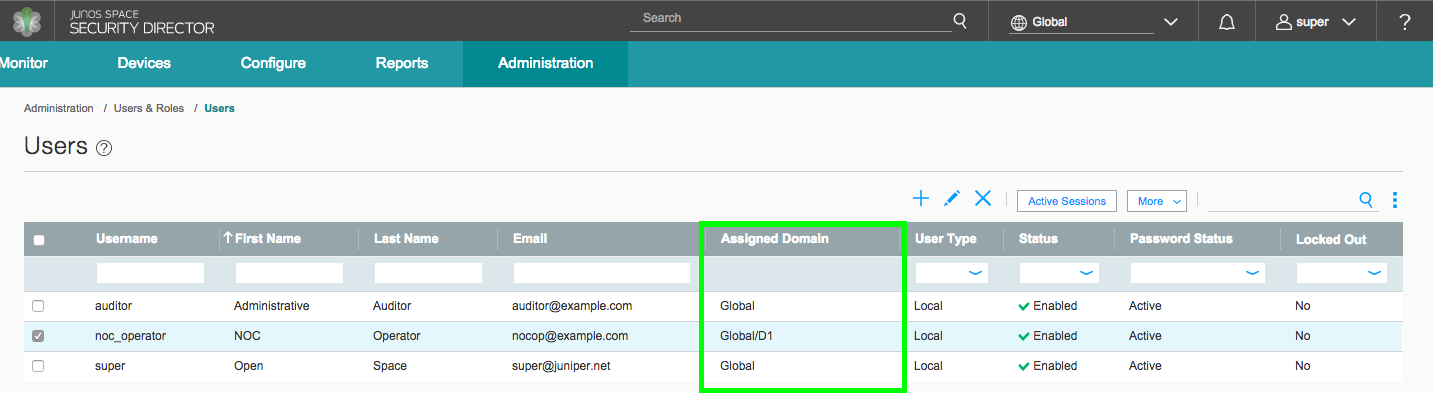Click the table search magnifier icon
The width and height of the screenshot is (1433, 393).
click(1366, 200)
